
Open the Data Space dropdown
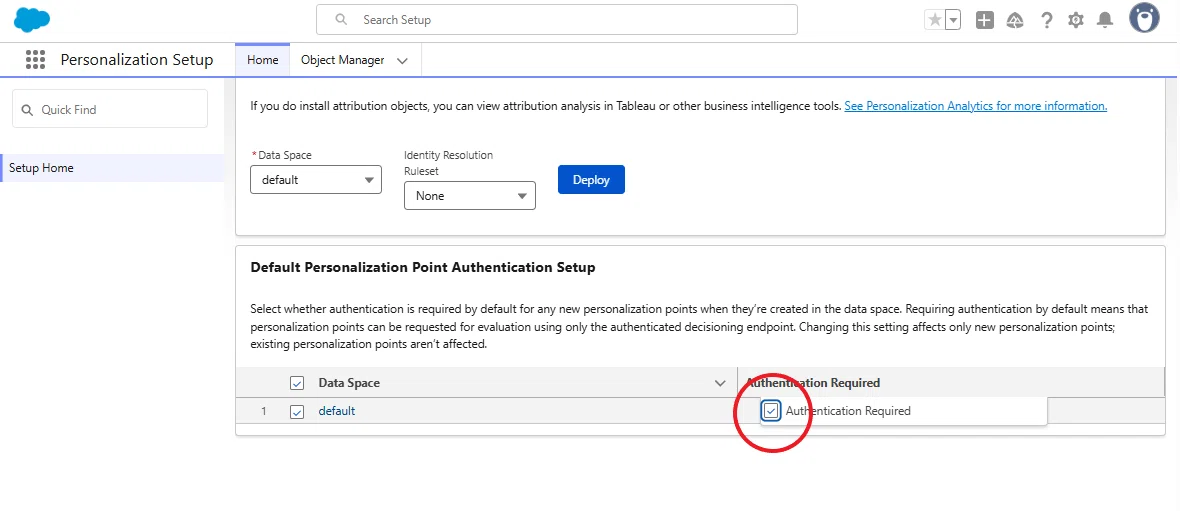(x=316, y=180)
